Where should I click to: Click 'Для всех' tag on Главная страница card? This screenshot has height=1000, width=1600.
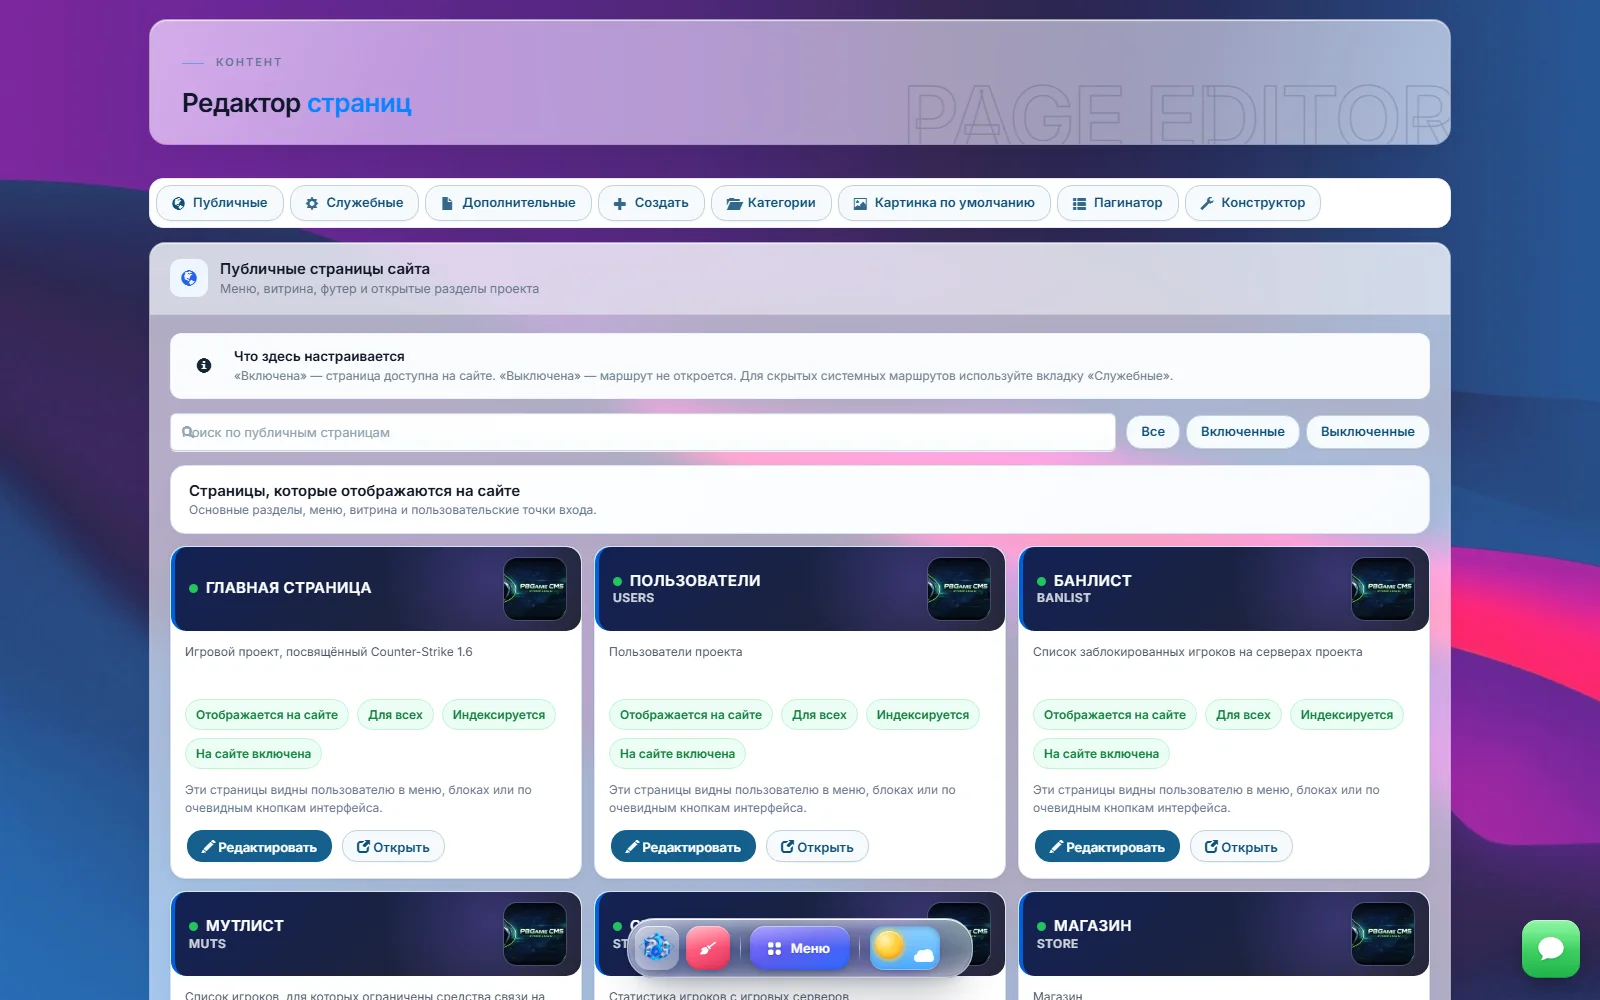[395, 715]
